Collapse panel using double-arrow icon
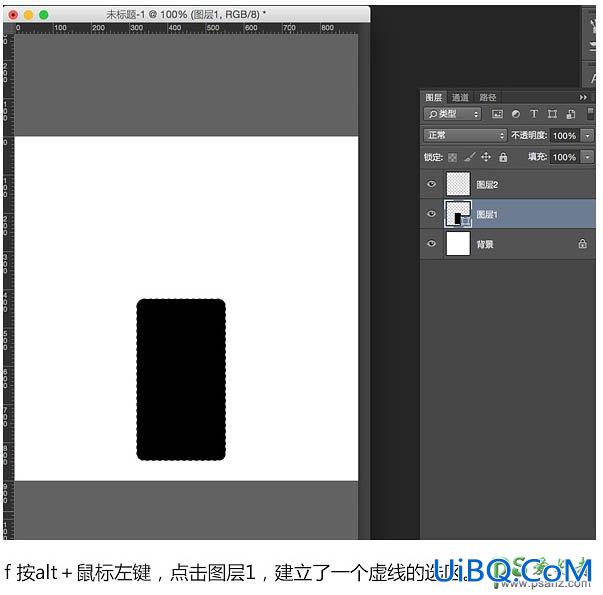603x595 pixels. pos(583,97)
